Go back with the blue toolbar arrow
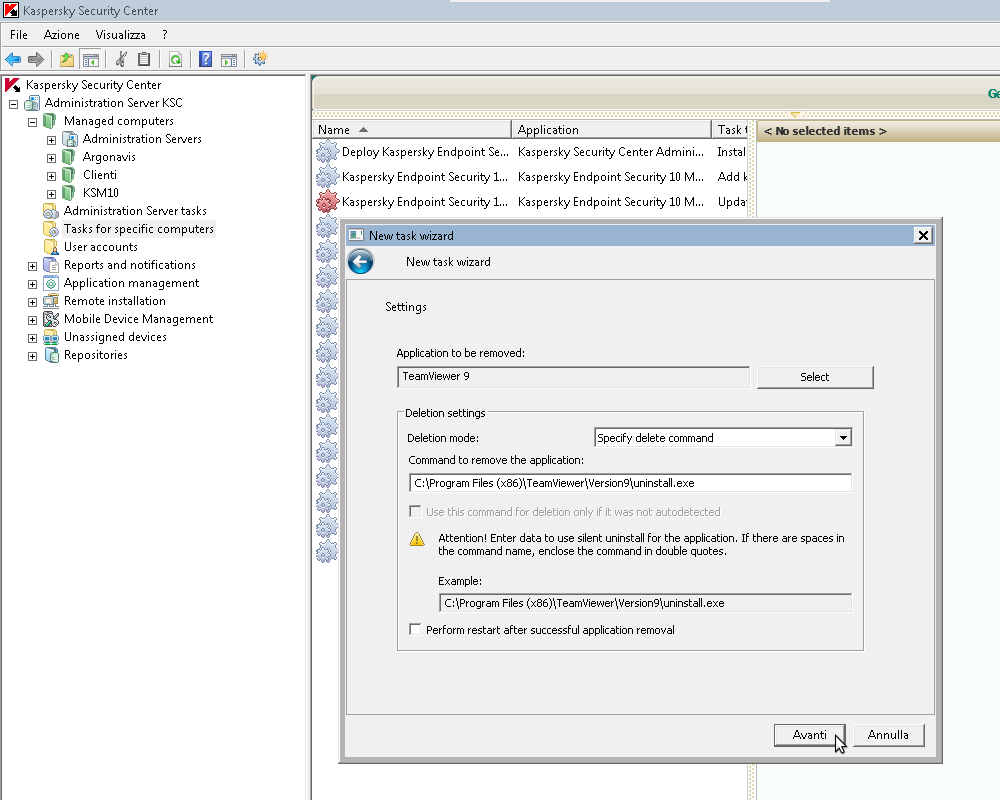1000x800 pixels. 13,59
